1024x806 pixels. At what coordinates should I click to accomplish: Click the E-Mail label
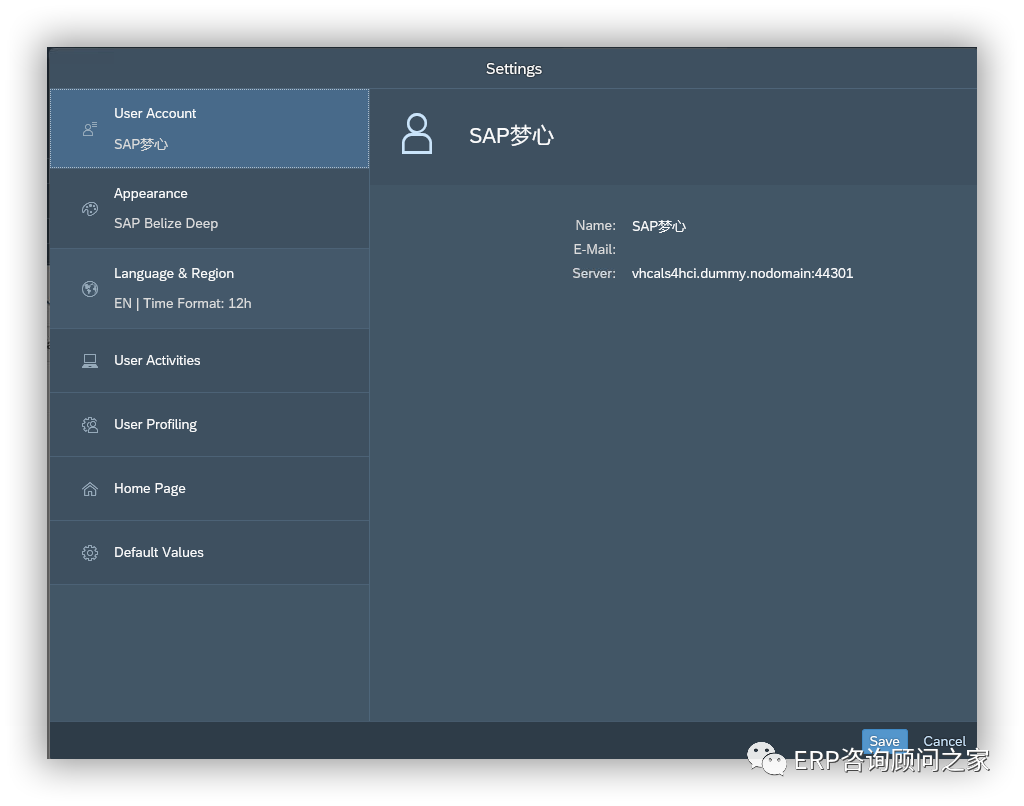pos(594,250)
